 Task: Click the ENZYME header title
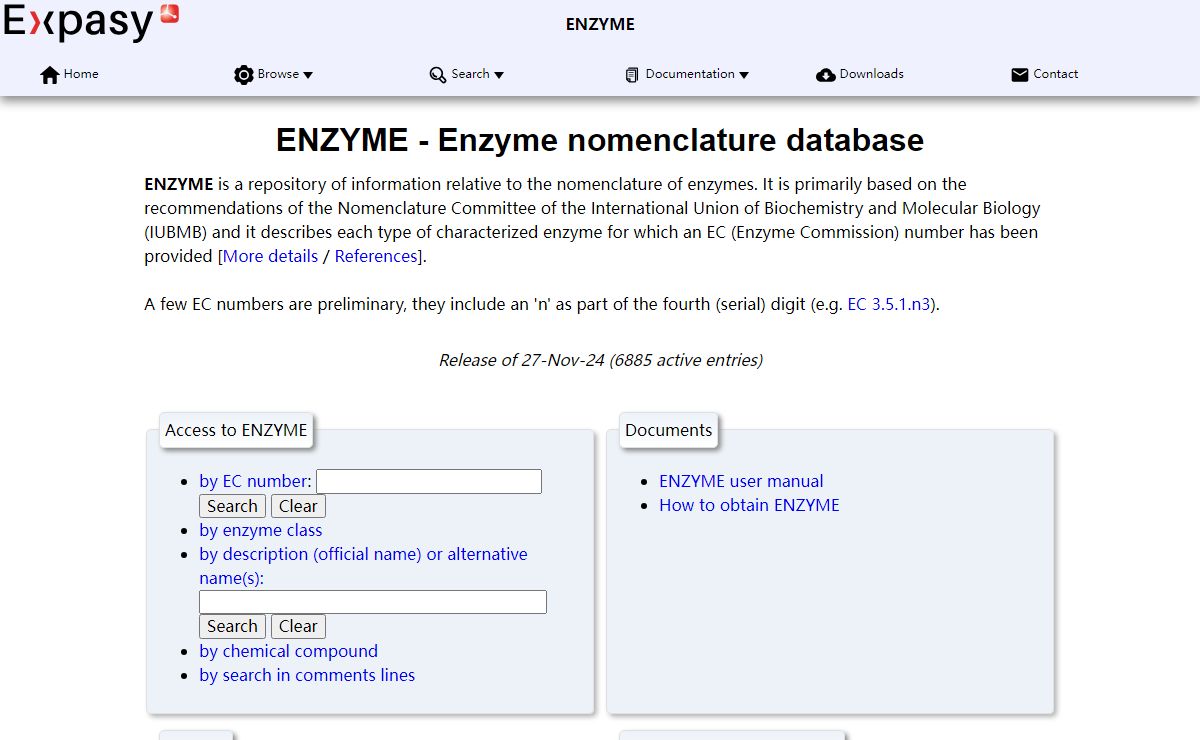tap(600, 24)
